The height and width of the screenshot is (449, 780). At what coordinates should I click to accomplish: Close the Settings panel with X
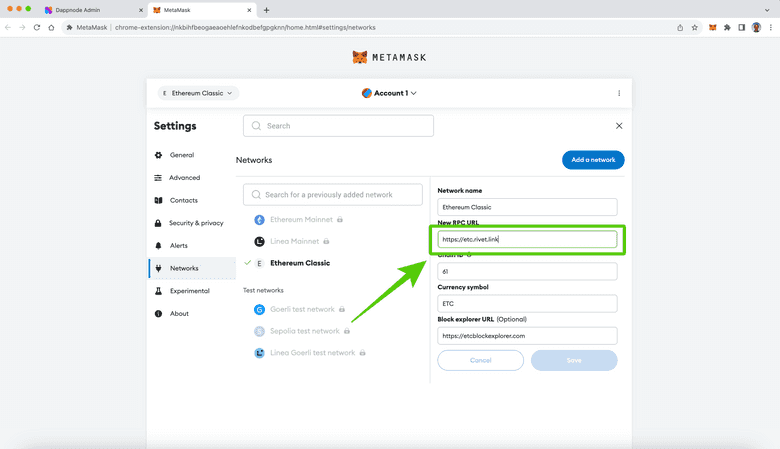click(x=619, y=126)
